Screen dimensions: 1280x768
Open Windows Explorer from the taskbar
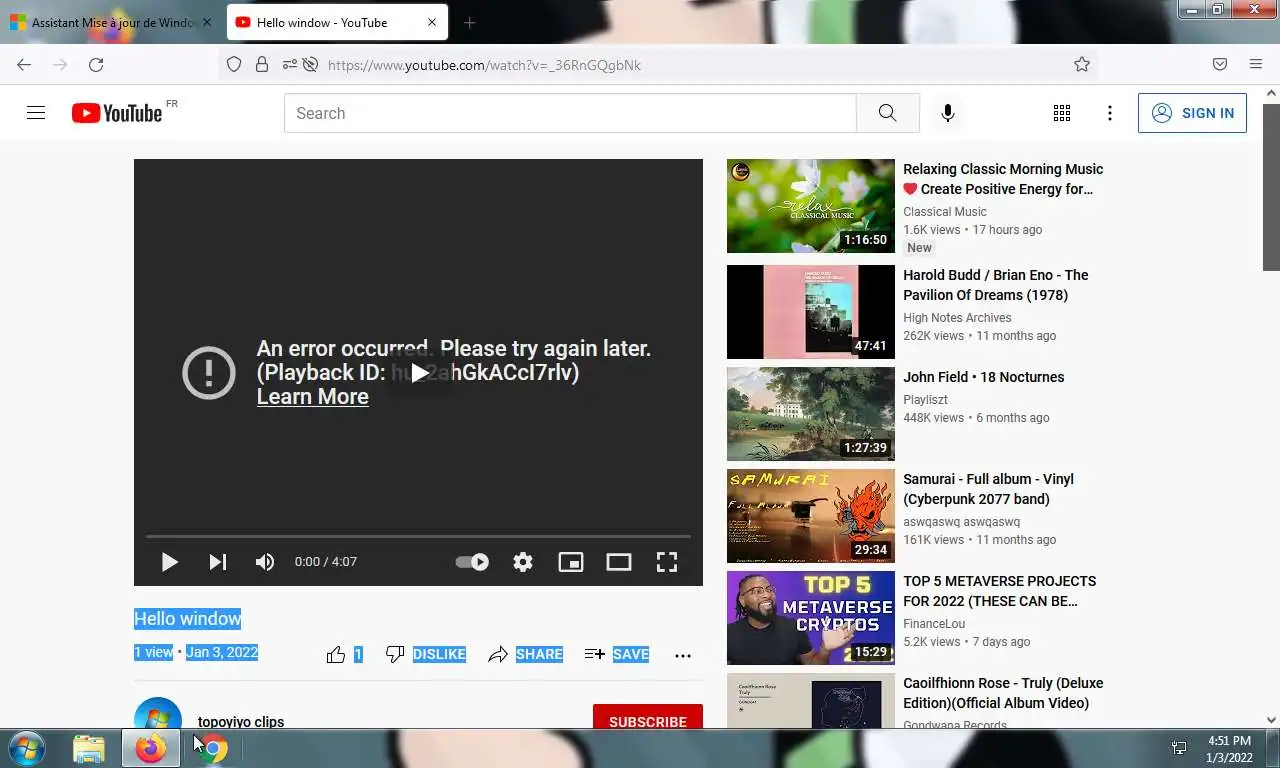pyautogui.click(x=89, y=748)
